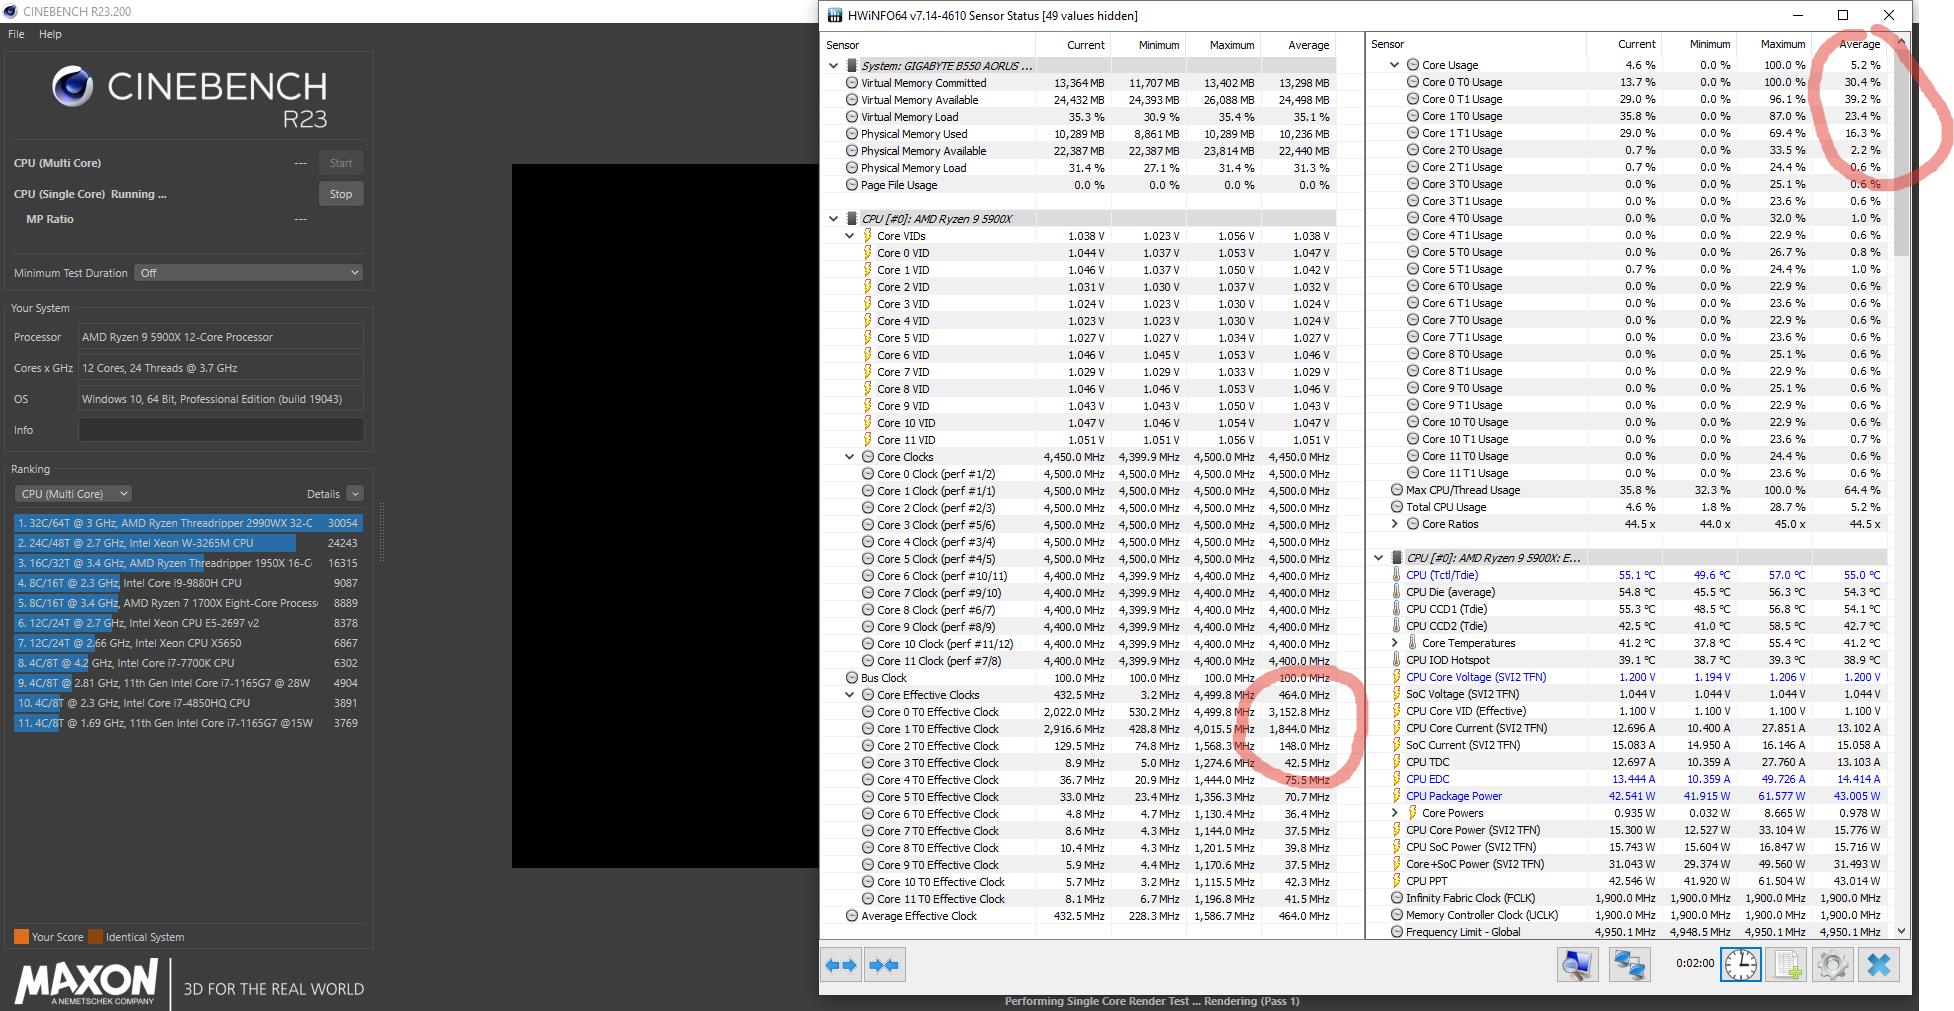
Task: Click the HWiNFO64 title bar app icon
Action: click(835, 15)
